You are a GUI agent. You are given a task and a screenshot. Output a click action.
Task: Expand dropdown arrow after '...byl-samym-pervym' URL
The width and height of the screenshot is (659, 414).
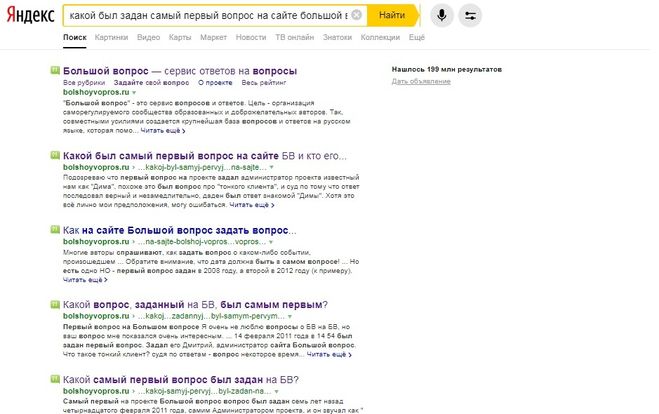pyautogui.click(x=289, y=316)
